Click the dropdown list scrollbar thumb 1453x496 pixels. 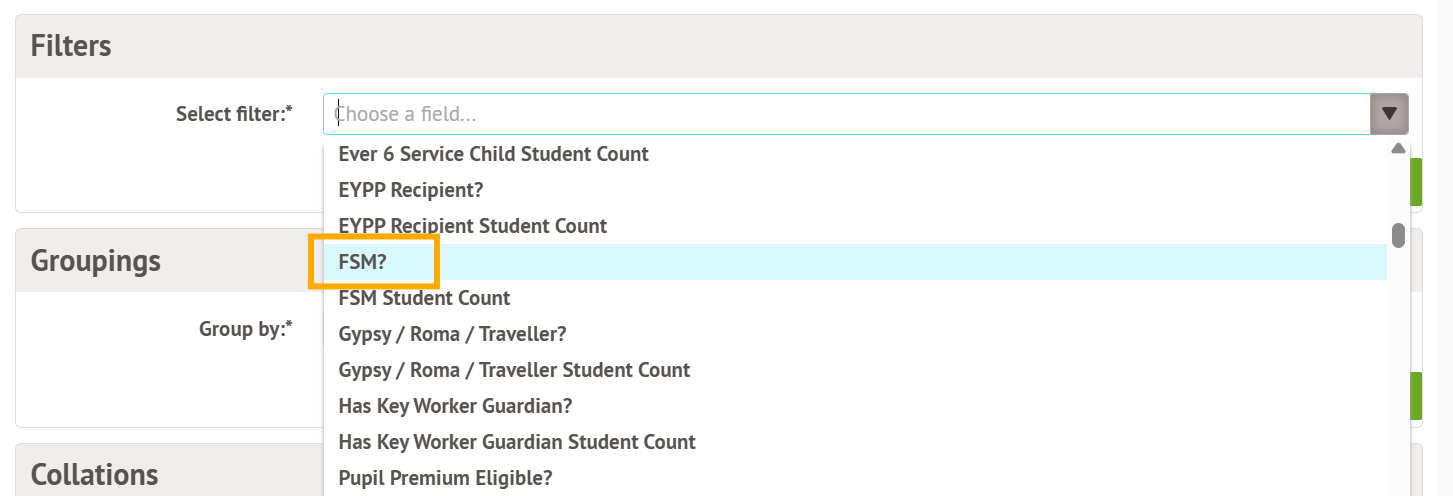click(x=1398, y=235)
